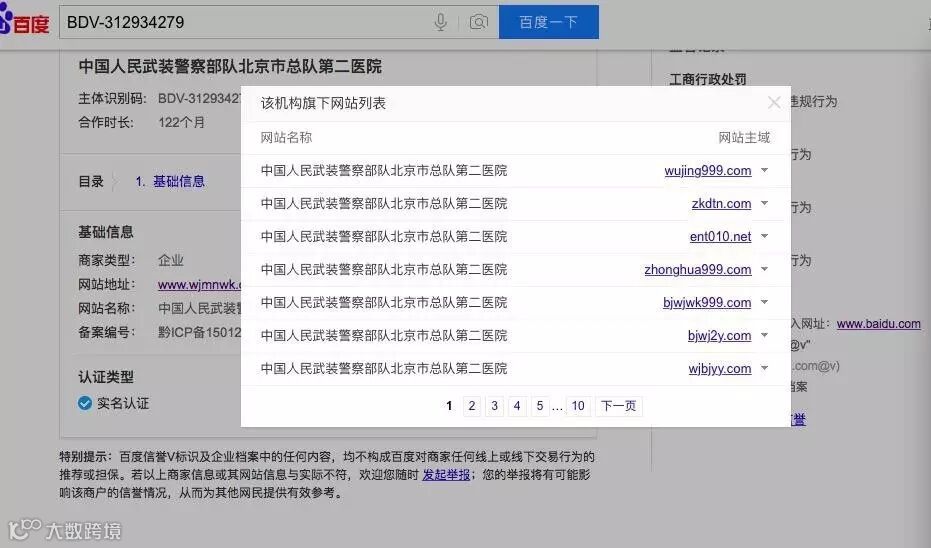931x548 pixels.
Task: Click the 百度一下 search button
Action: (x=549, y=22)
